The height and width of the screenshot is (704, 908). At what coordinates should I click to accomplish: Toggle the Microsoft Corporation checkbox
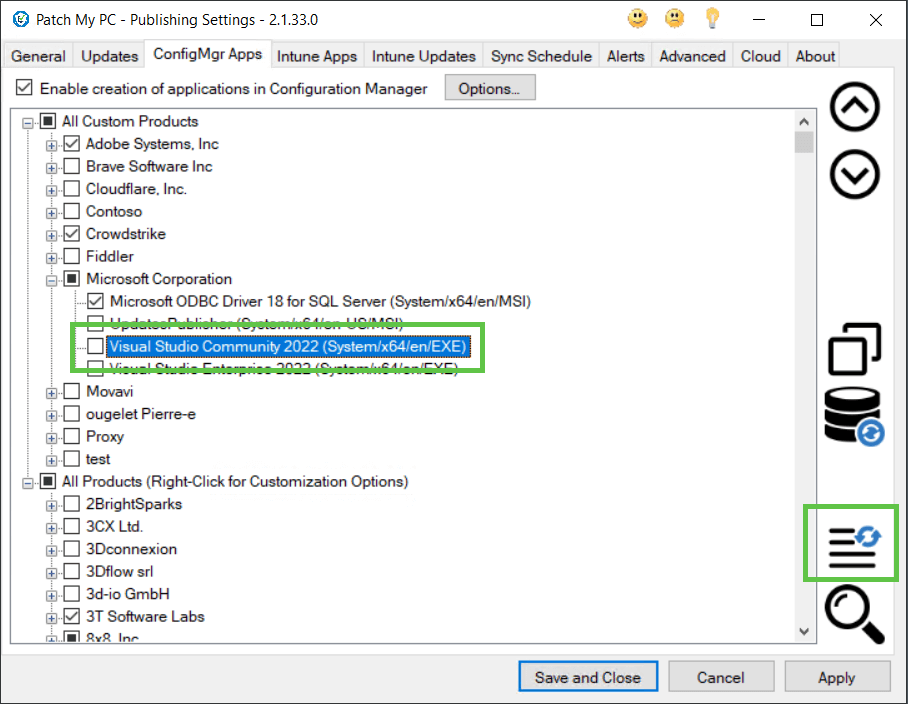point(72,278)
